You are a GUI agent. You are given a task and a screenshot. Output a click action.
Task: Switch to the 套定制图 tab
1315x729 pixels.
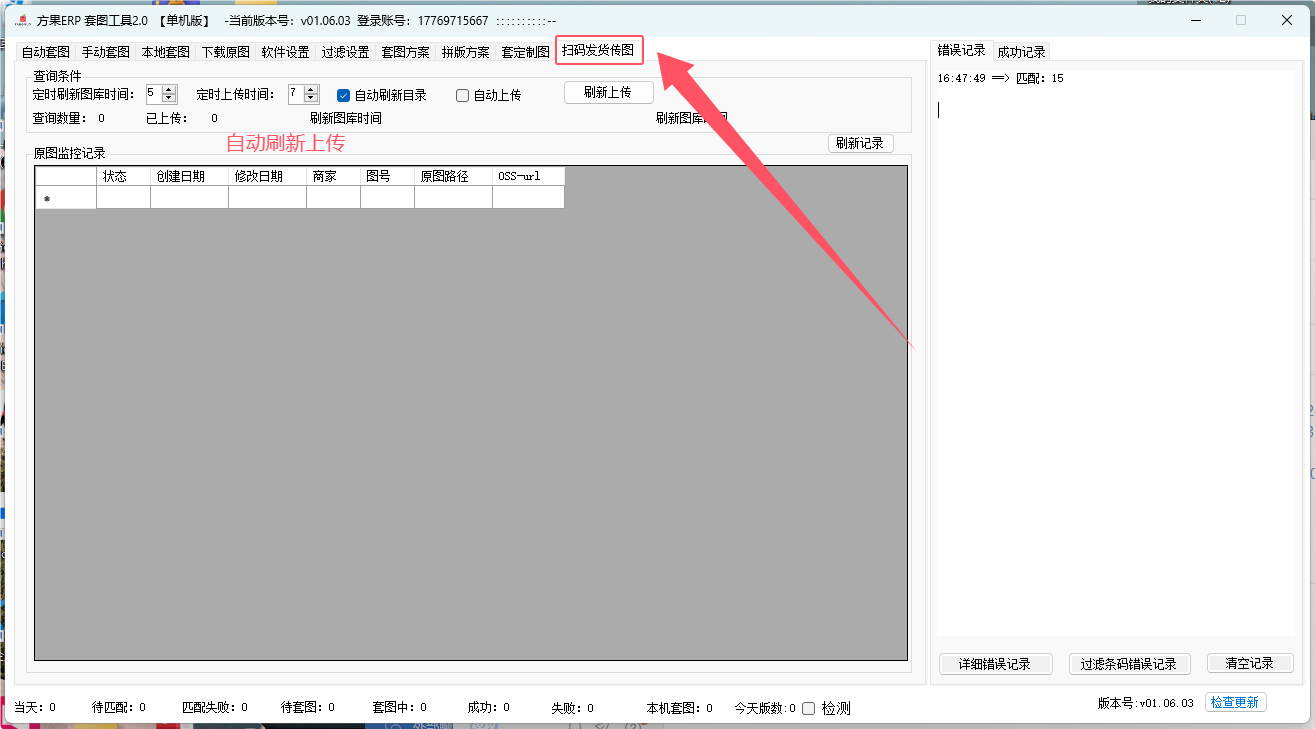point(525,52)
